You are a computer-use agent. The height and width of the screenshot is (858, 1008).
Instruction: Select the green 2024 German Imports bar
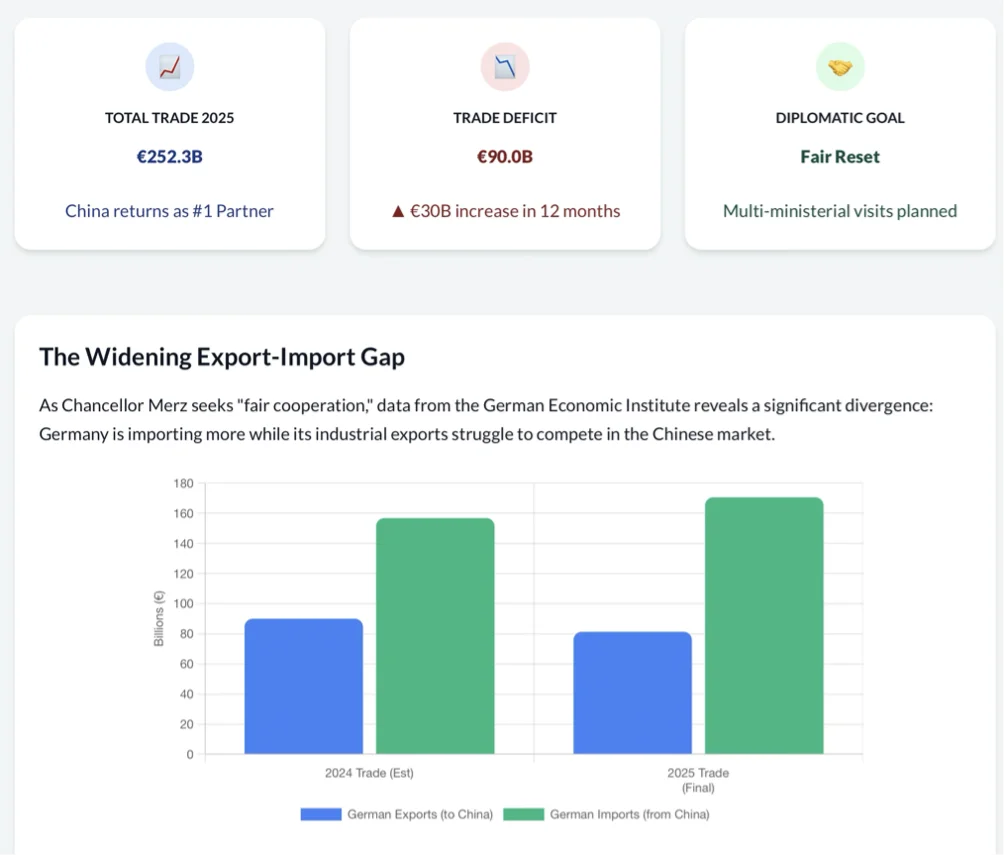[435, 636]
